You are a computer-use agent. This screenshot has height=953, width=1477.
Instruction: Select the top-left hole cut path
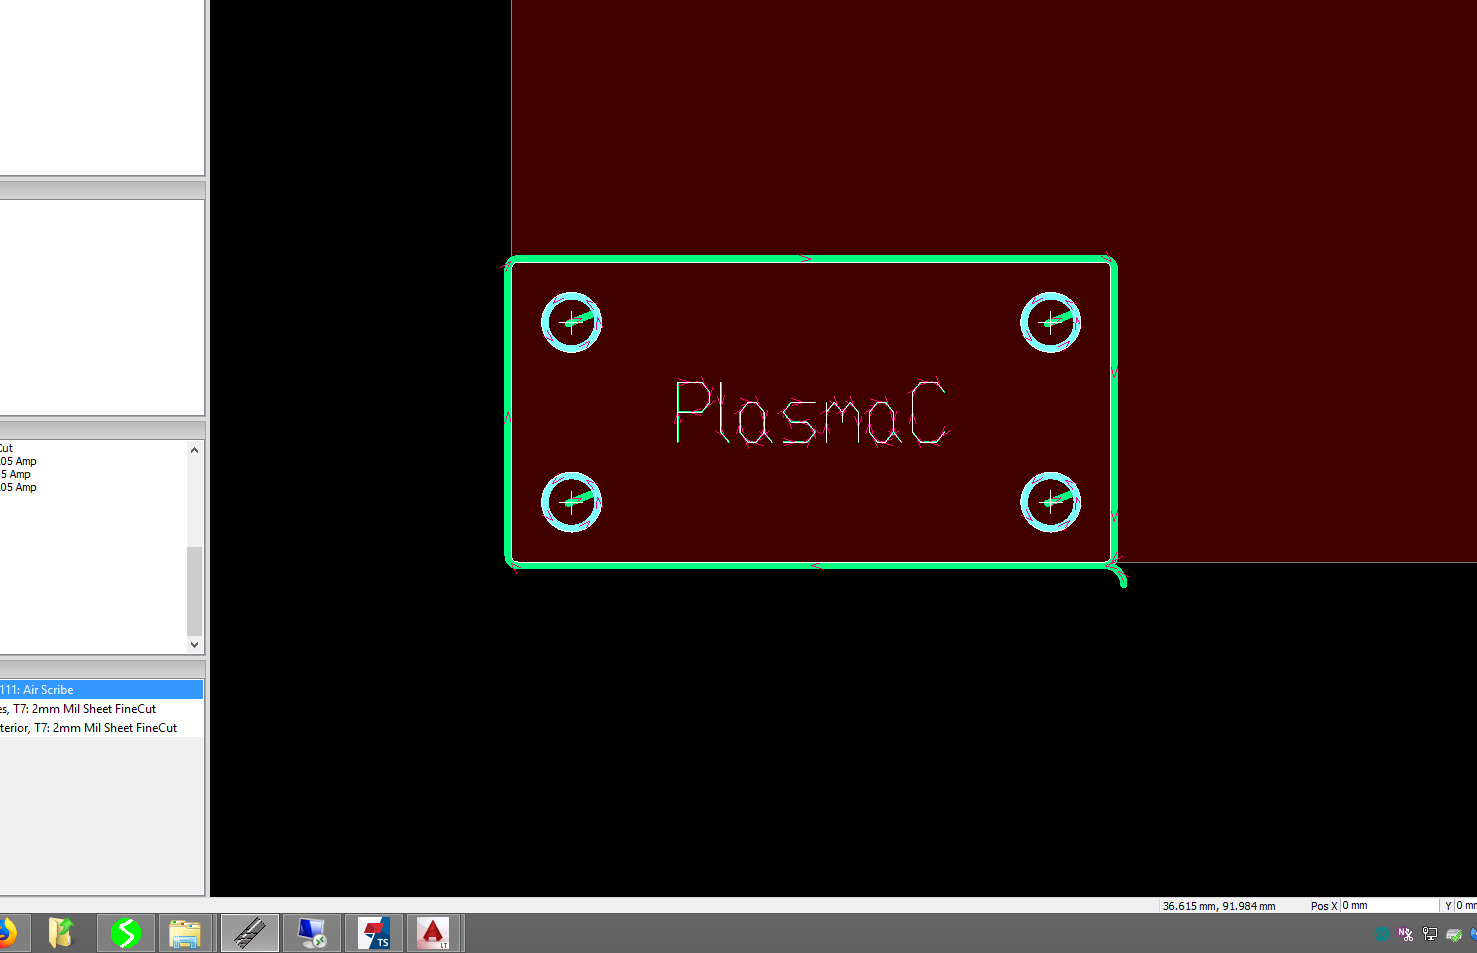[571, 322]
